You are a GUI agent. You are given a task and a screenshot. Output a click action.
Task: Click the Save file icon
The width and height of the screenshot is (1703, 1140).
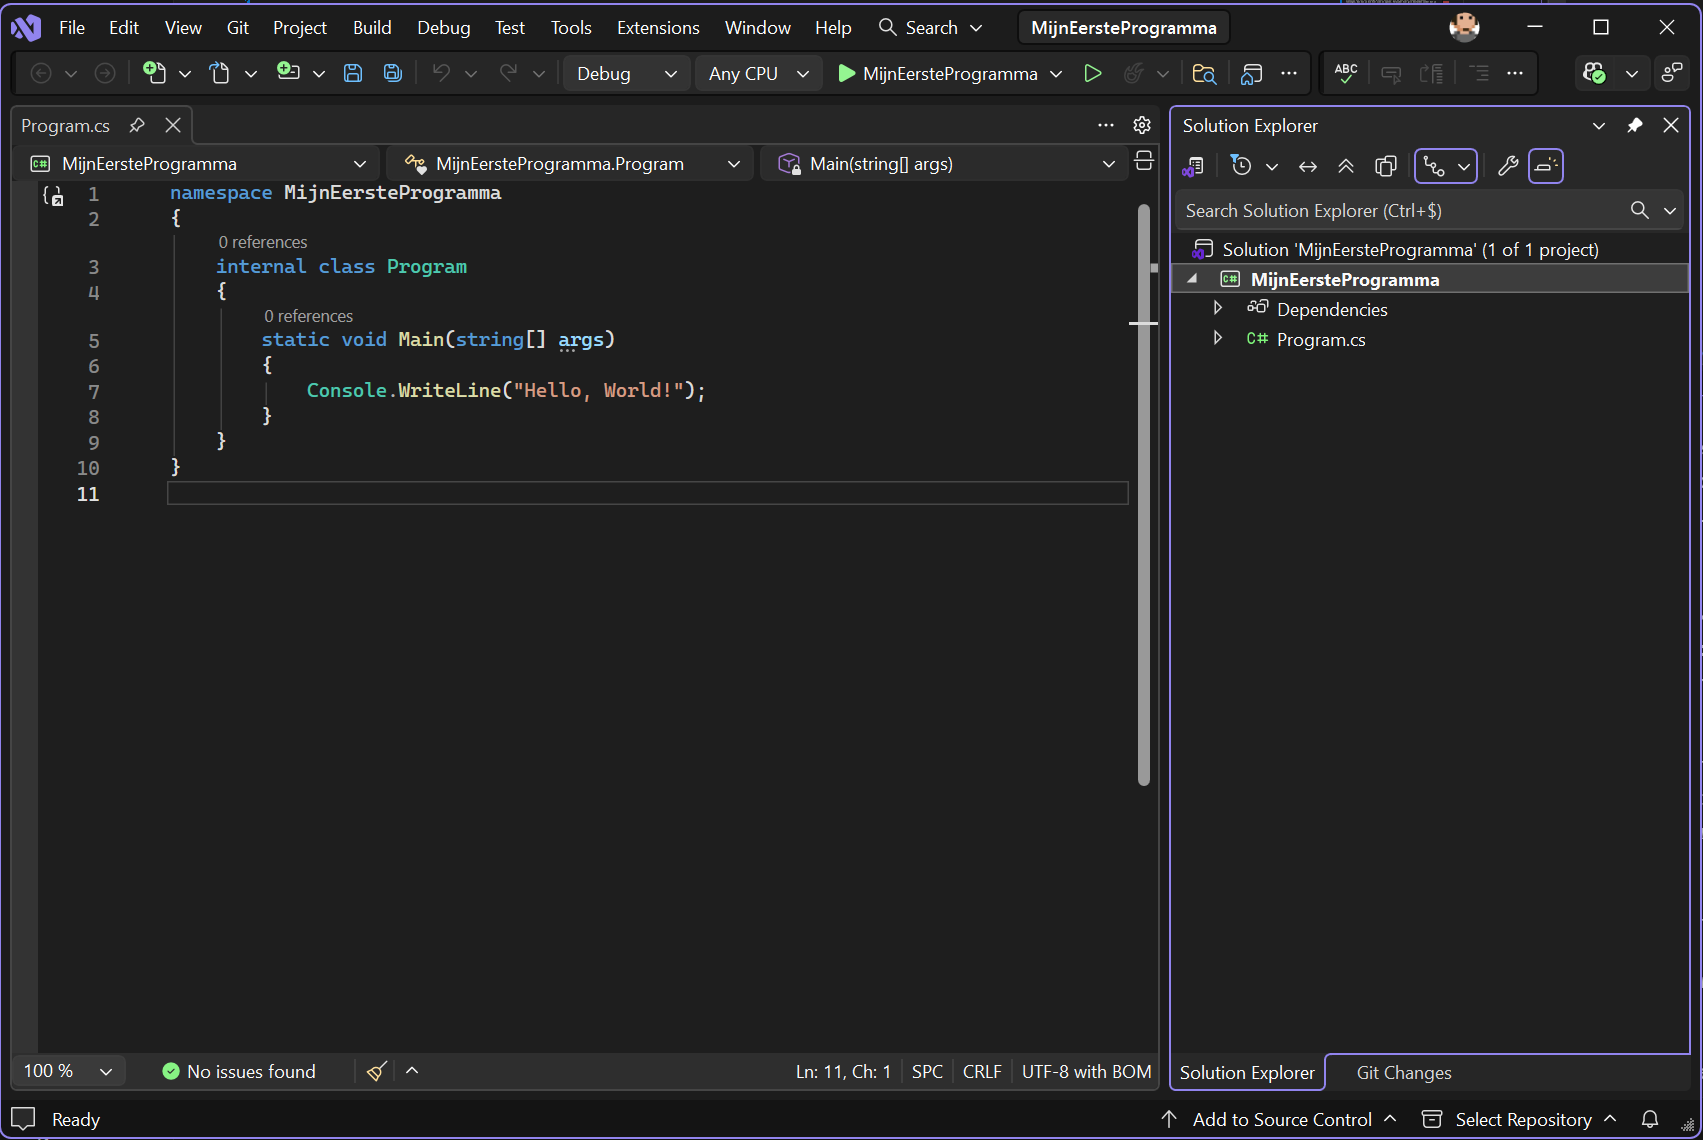click(353, 73)
